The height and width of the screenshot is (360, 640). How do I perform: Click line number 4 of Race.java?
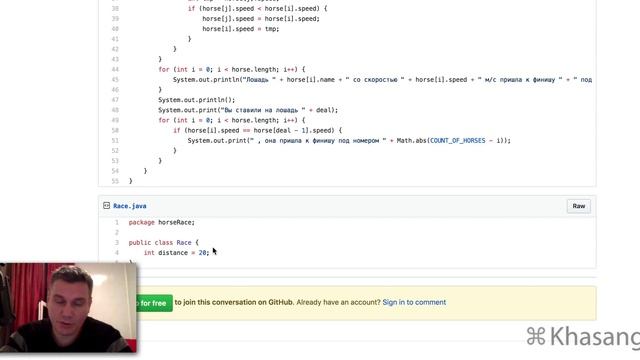point(117,253)
